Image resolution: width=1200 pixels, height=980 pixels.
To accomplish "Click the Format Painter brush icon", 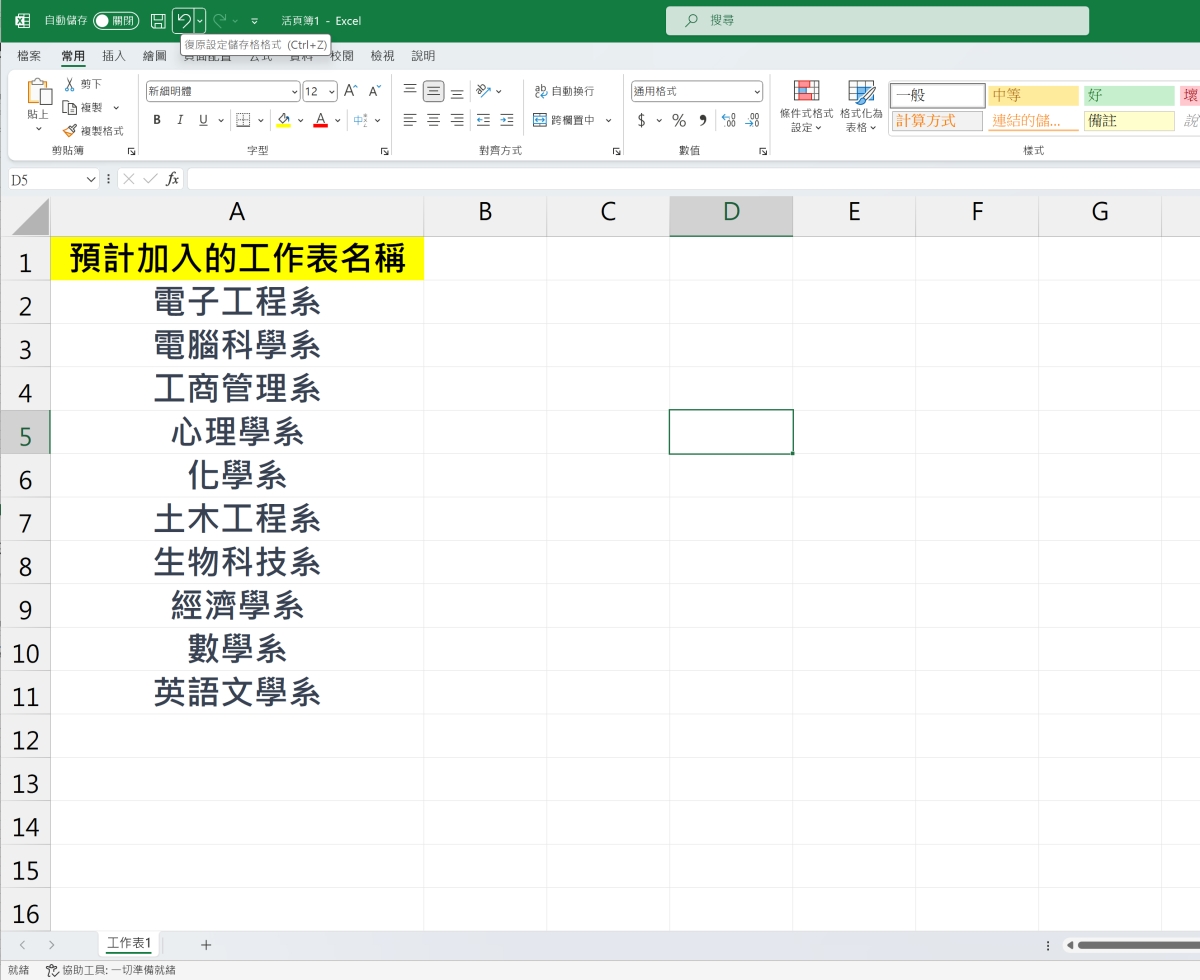I will tap(70, 131).
